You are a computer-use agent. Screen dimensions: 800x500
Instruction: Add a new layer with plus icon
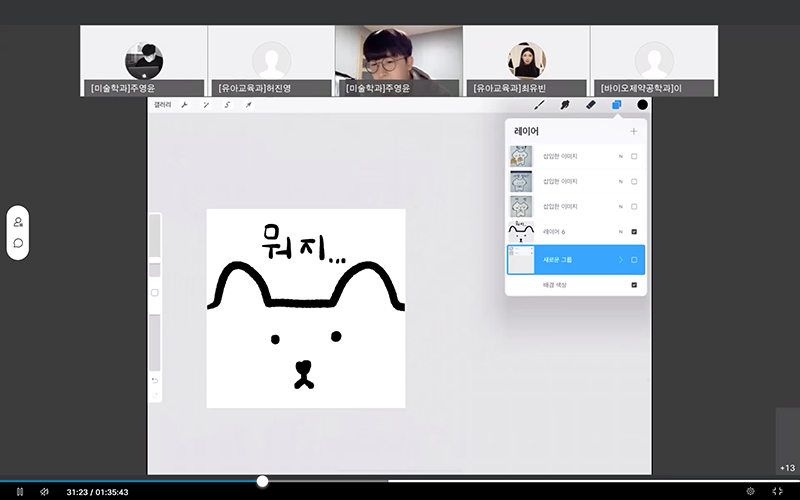pyautogui.click(x=633, y=131)
